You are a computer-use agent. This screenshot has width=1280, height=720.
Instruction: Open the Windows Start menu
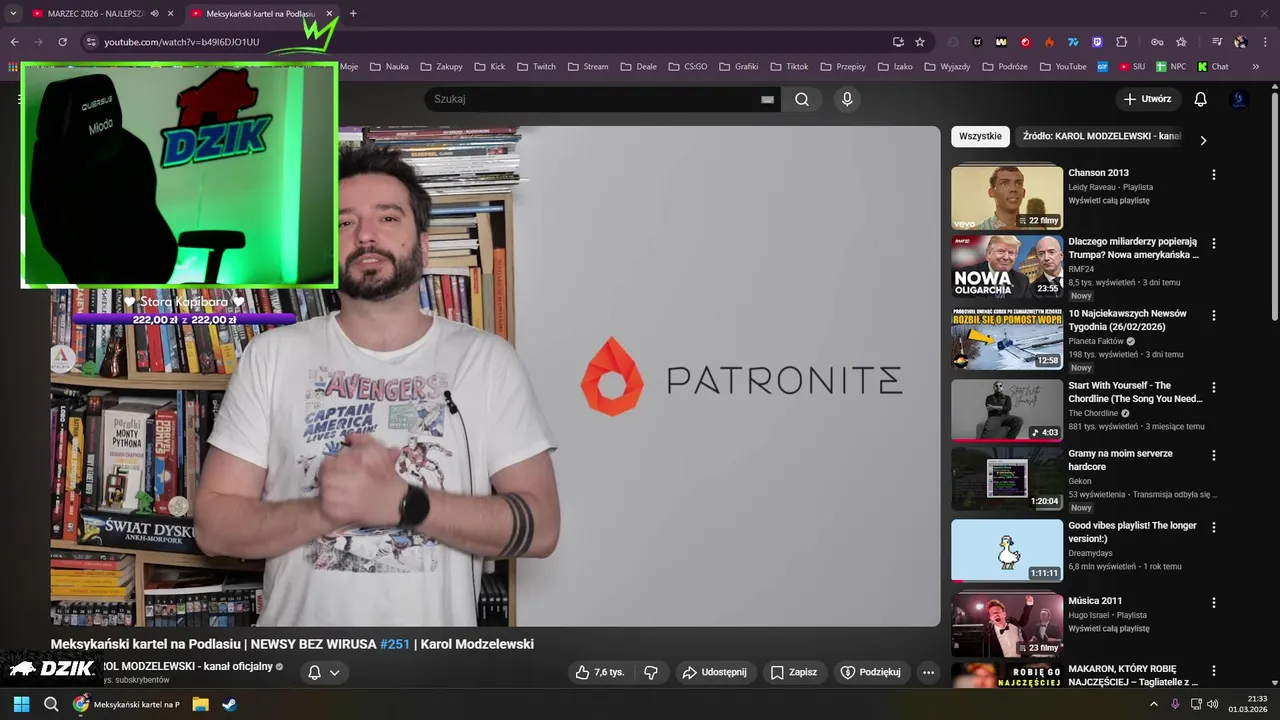pyautogui.click(x=21, y=704)
